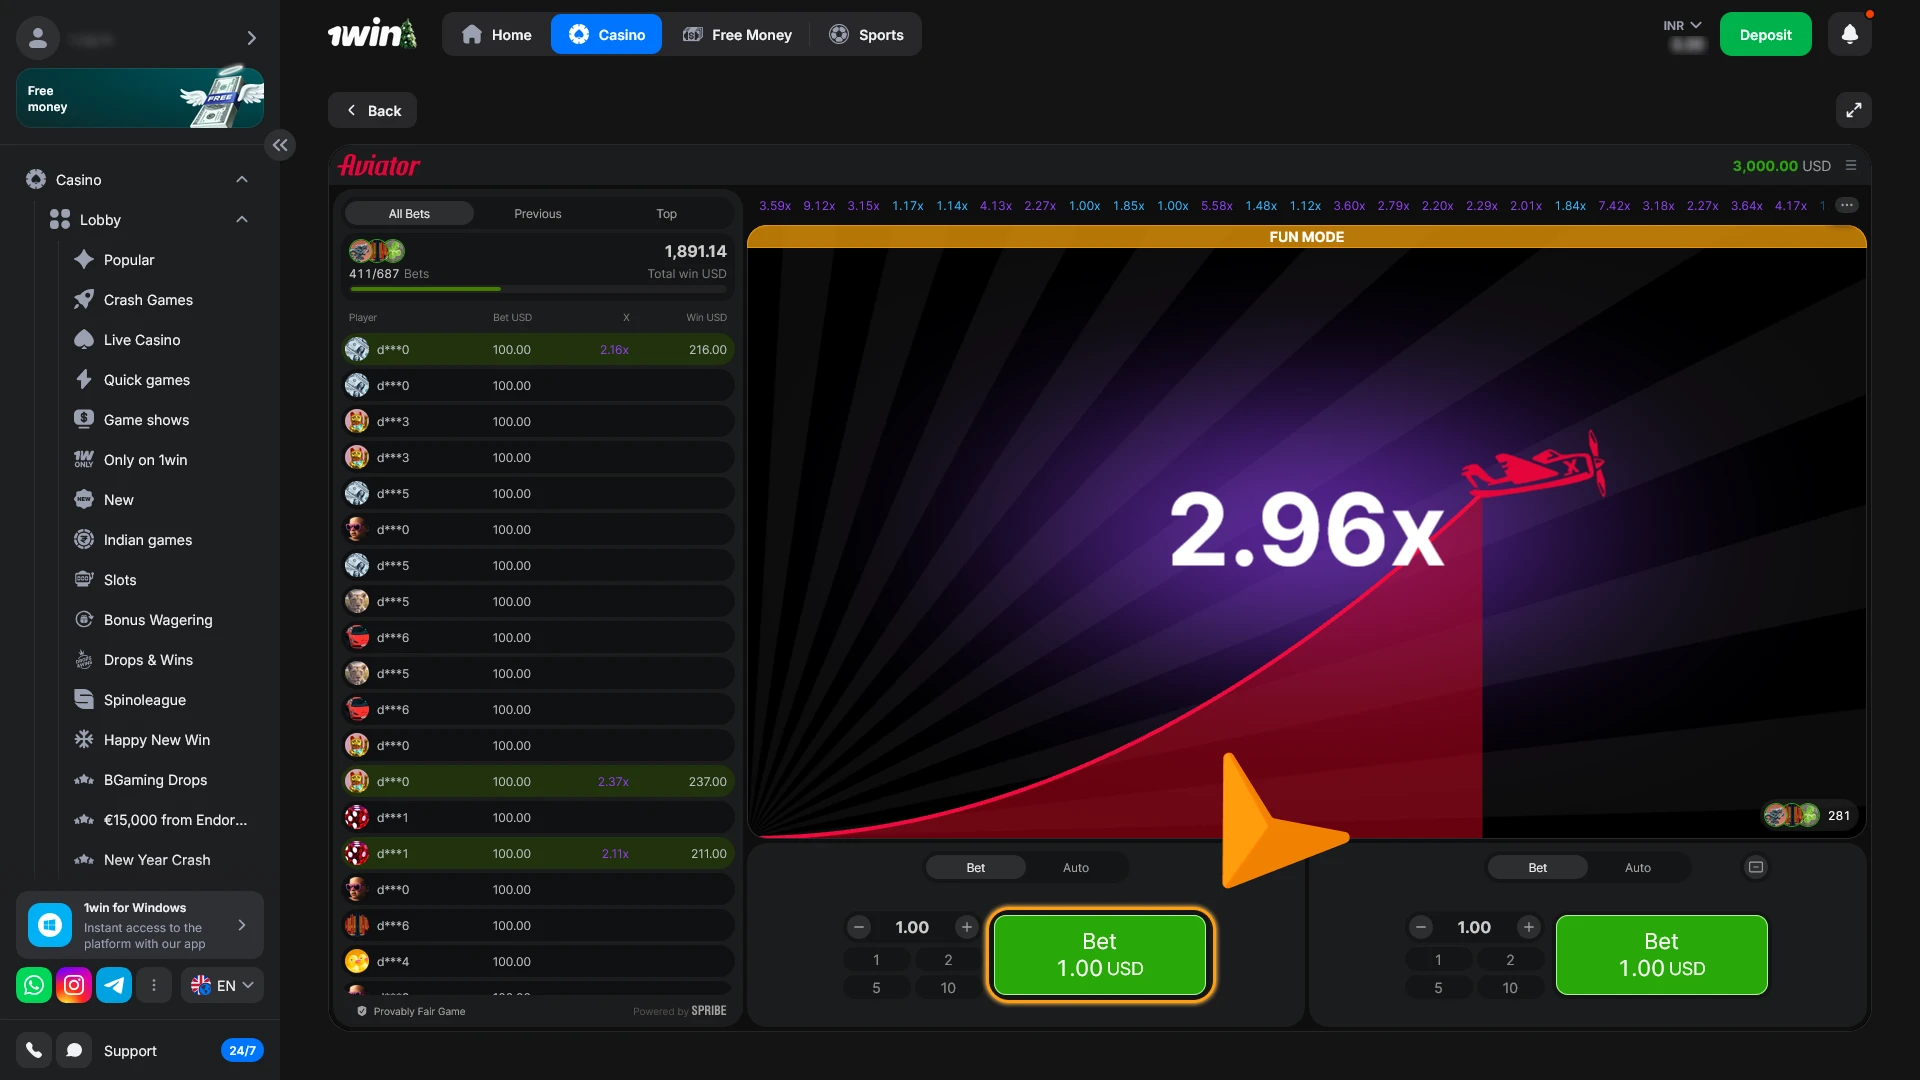Open the INR currency dropdown

click(x=1683, y=24)
